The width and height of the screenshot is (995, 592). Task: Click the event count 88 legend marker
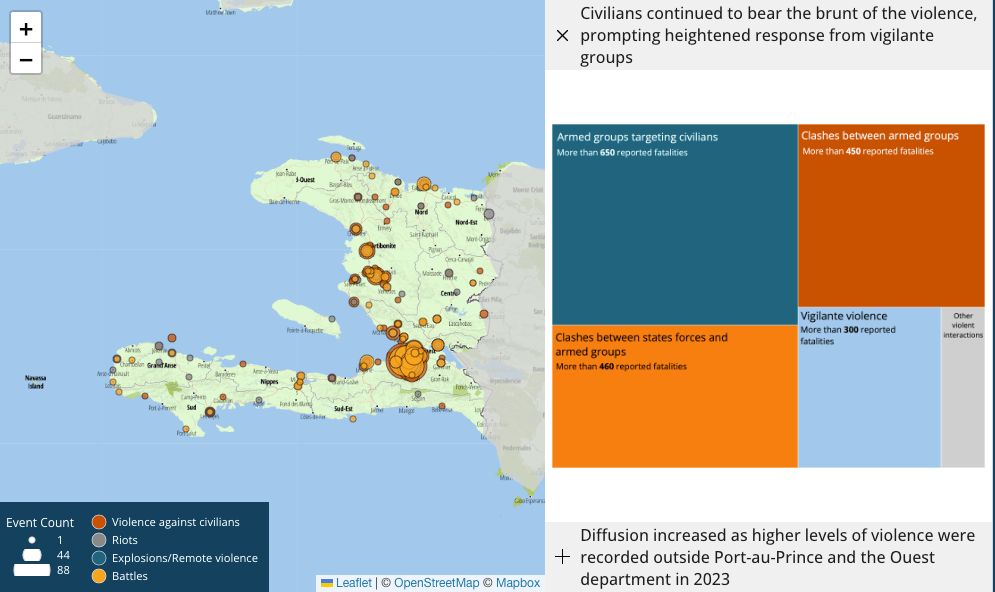click(x=32, y=571)
